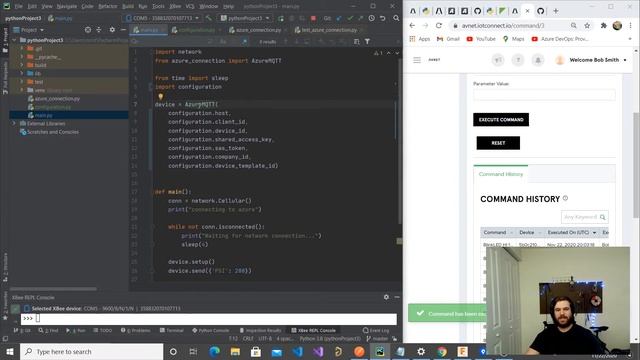
Task: Open Microsoft Edge from the taskbar
Action: pyautogui.click(x=214, y=351)
